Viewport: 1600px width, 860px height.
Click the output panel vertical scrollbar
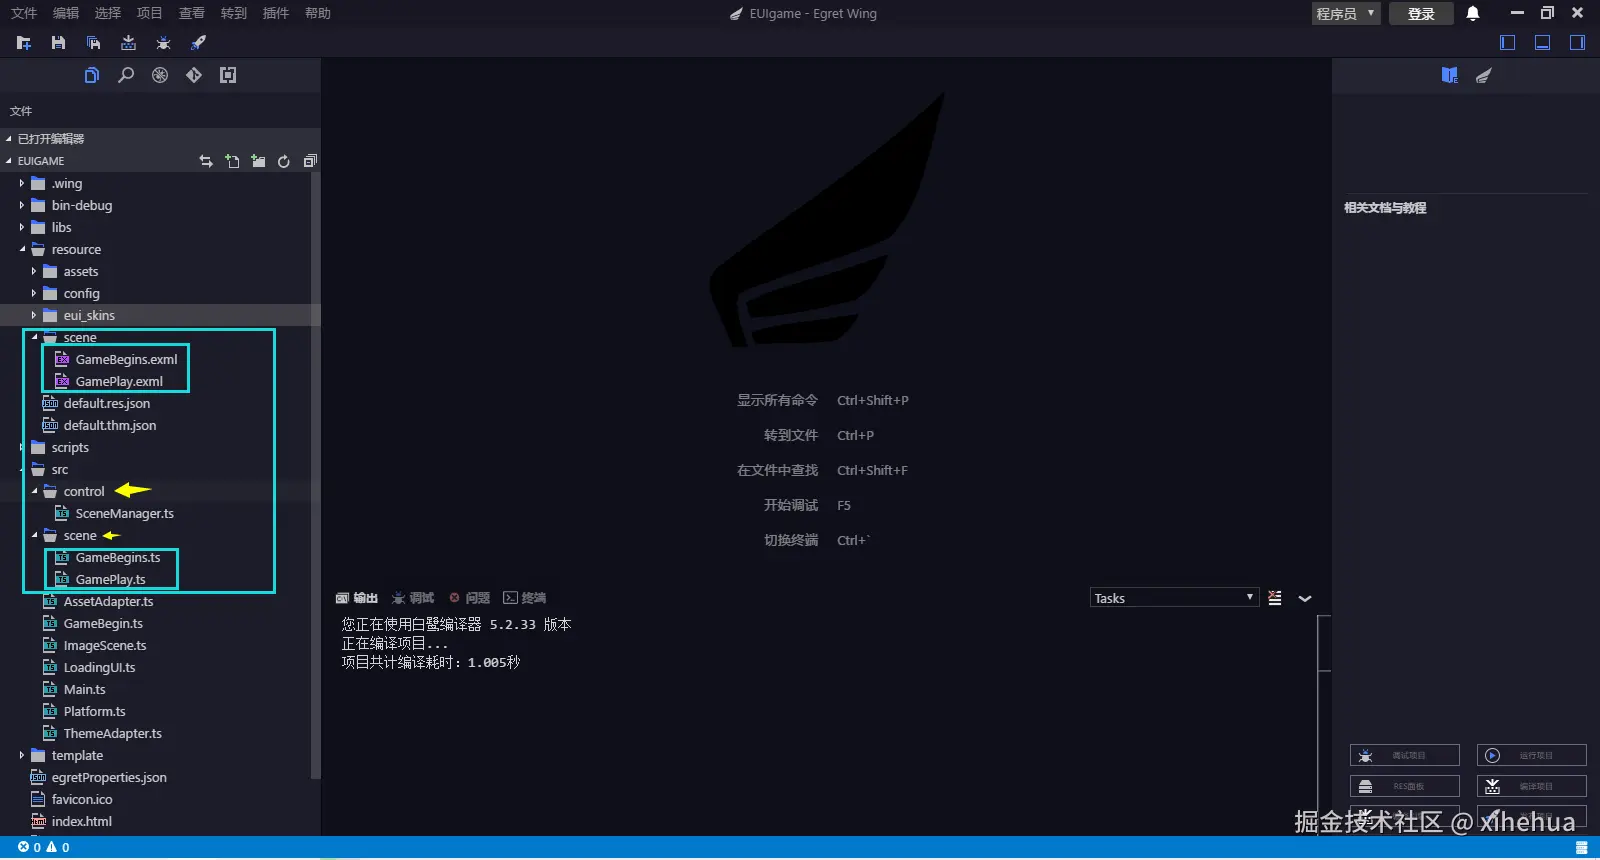tap(1324, 644)
